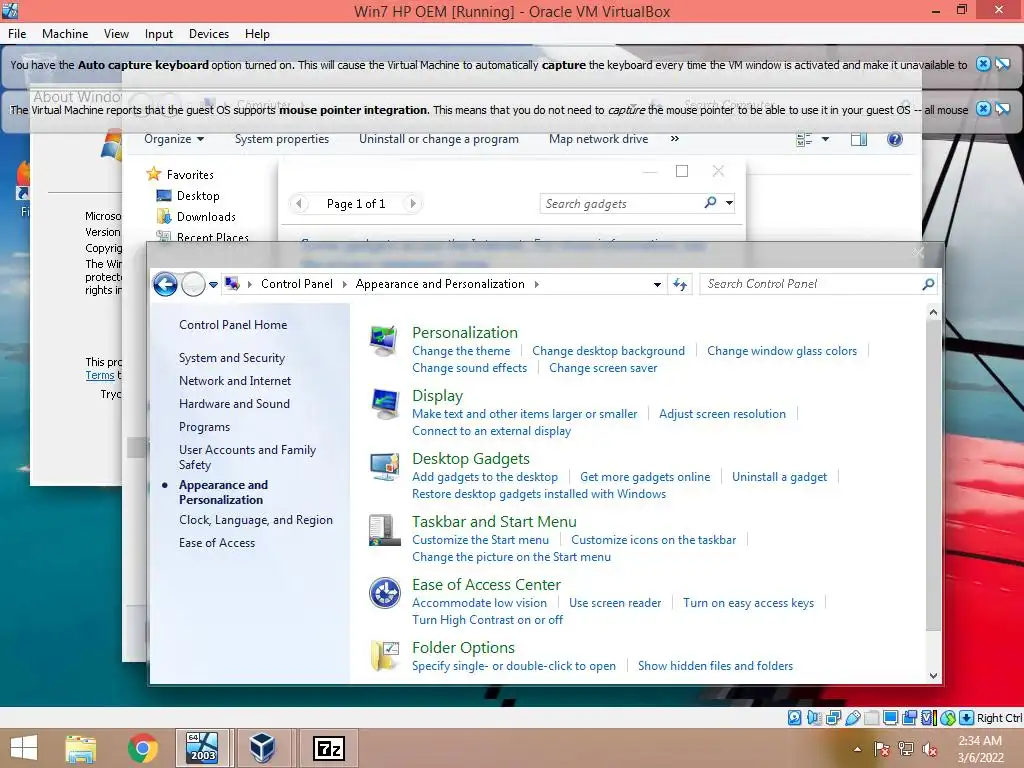Click the Control Panel icon in address bar

click(232, 283)
